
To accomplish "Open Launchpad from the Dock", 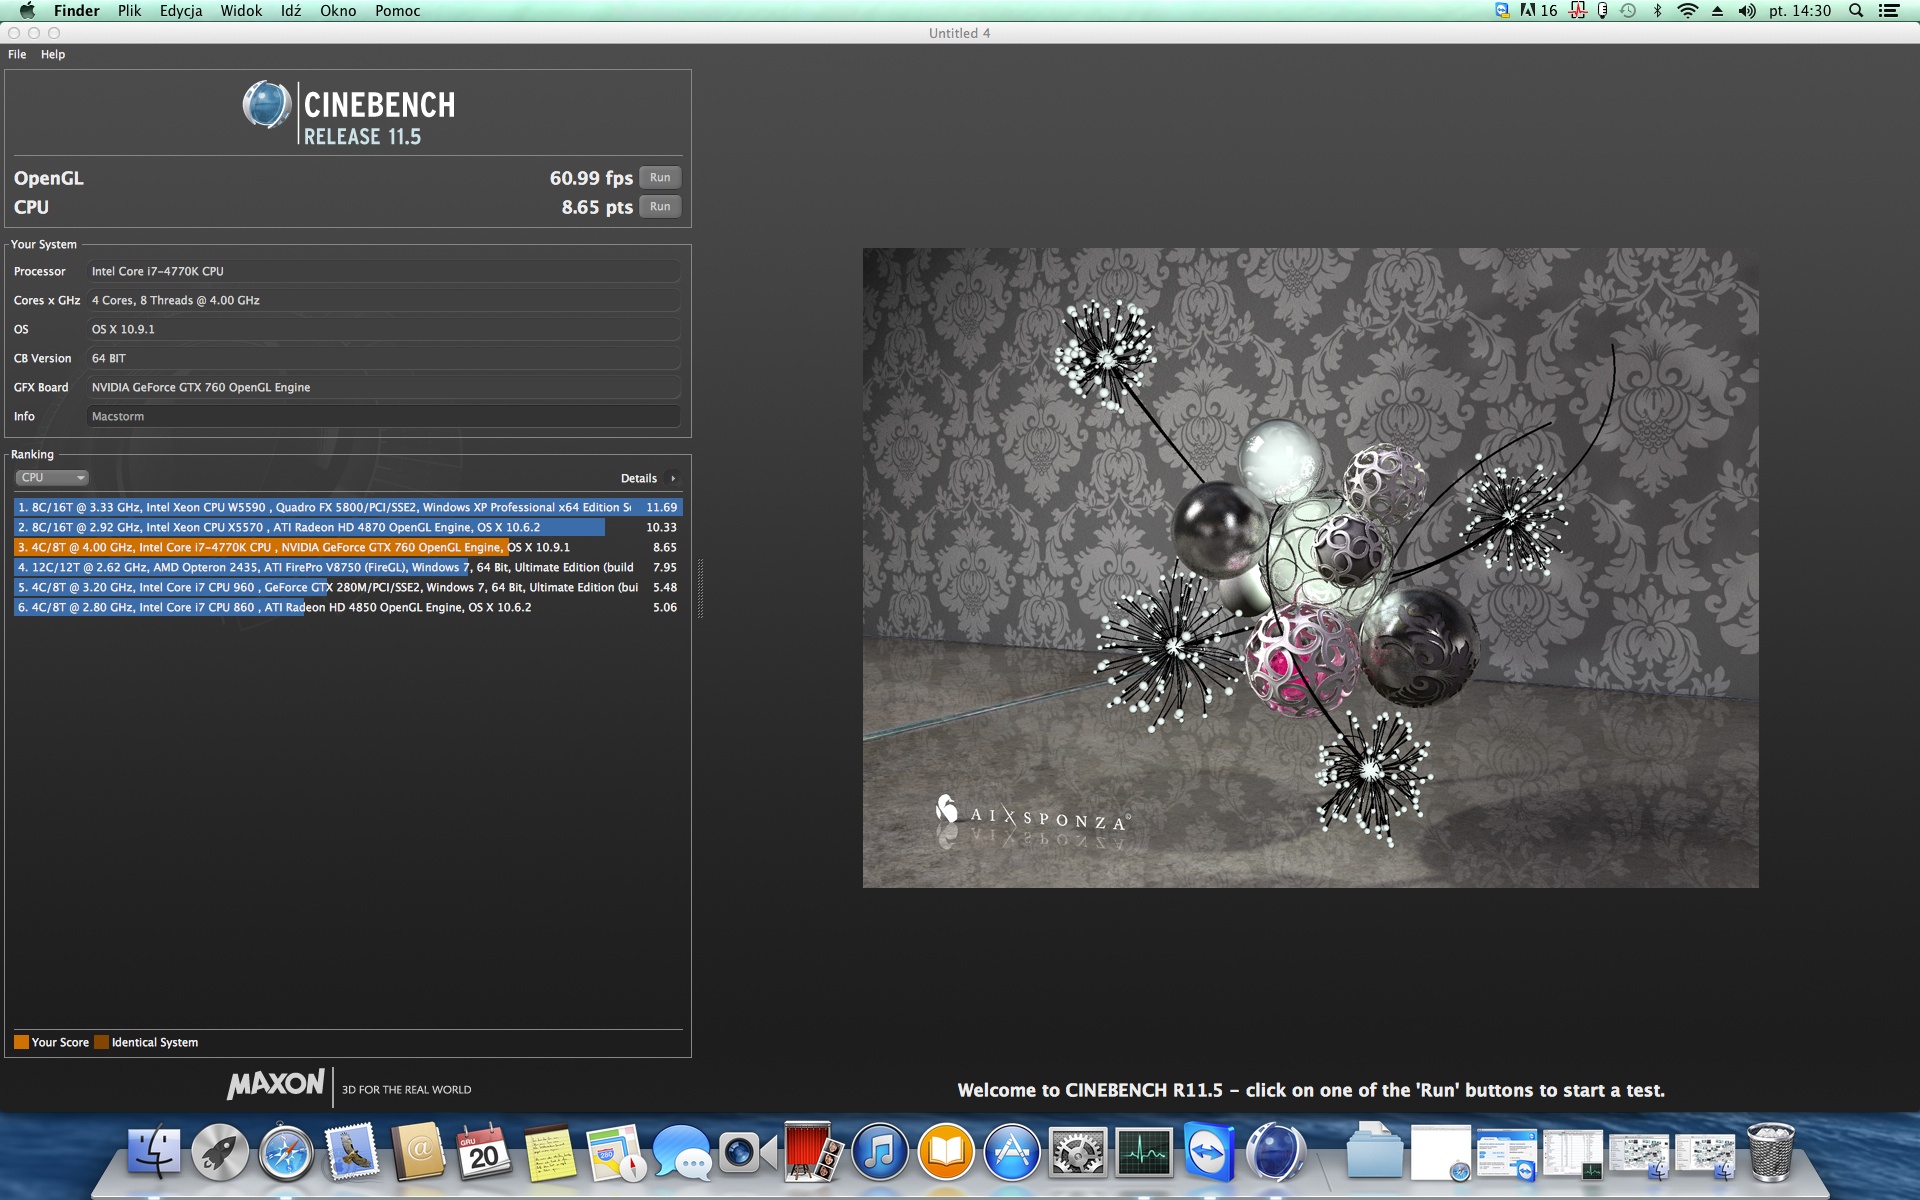I will pyautogui.click(x=220, y=1152).
